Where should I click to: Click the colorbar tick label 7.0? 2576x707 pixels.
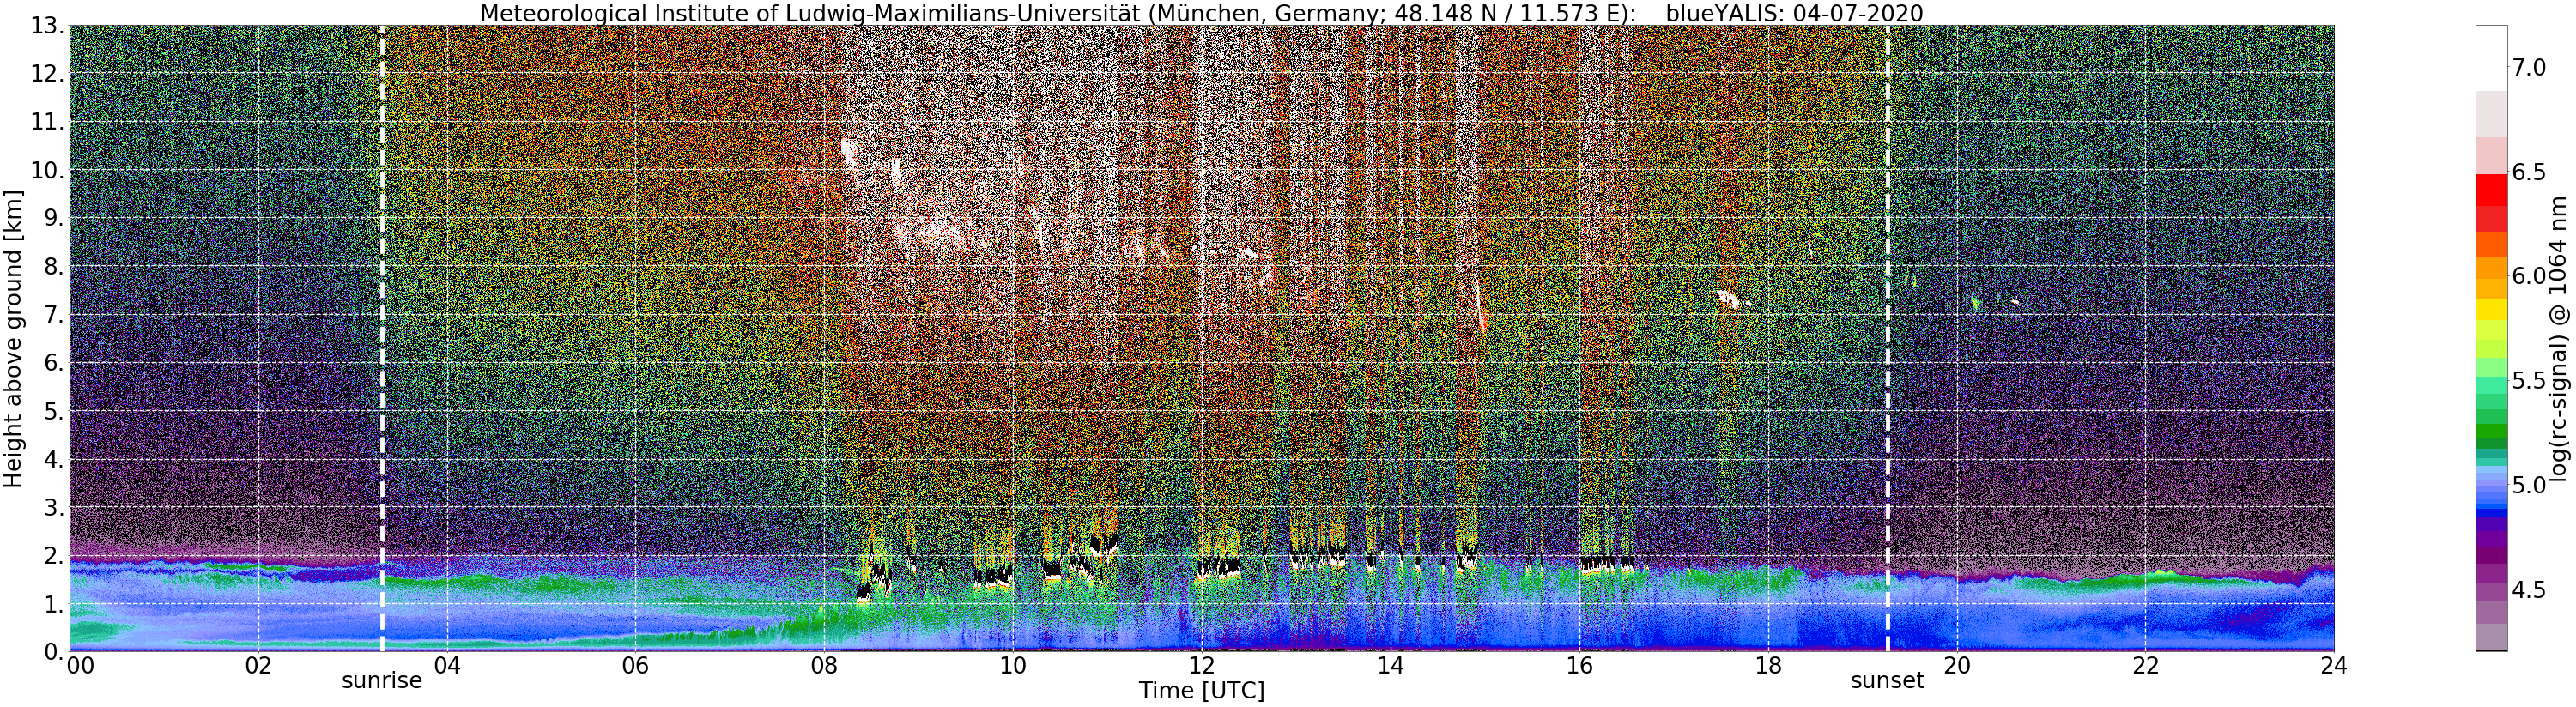click(2529, 66)
